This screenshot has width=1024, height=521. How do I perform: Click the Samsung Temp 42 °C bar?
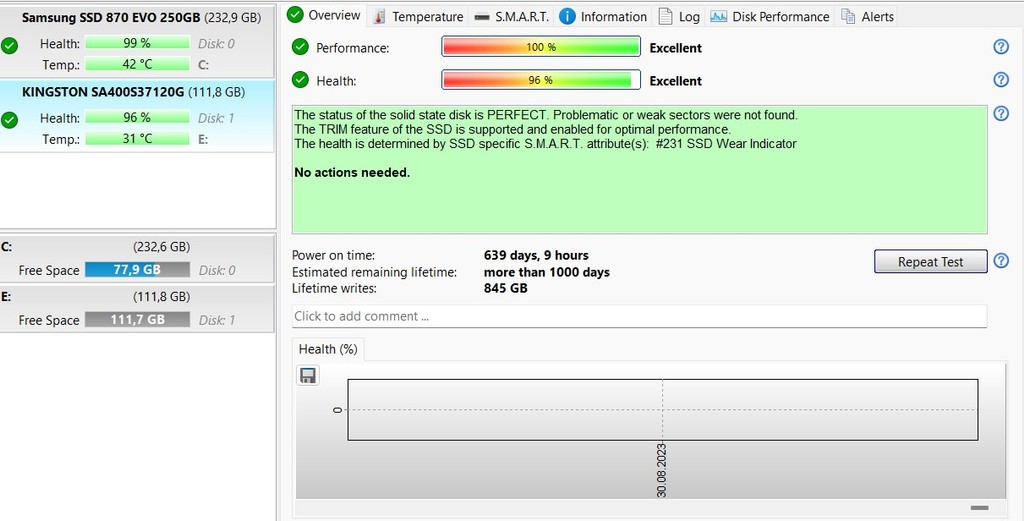click(x=137, y=64)
